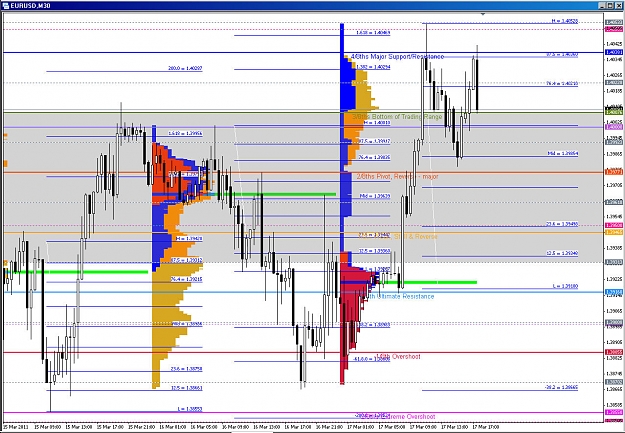Click the orange-red 2/8ths price tag on axis

[x=614, y=172]
